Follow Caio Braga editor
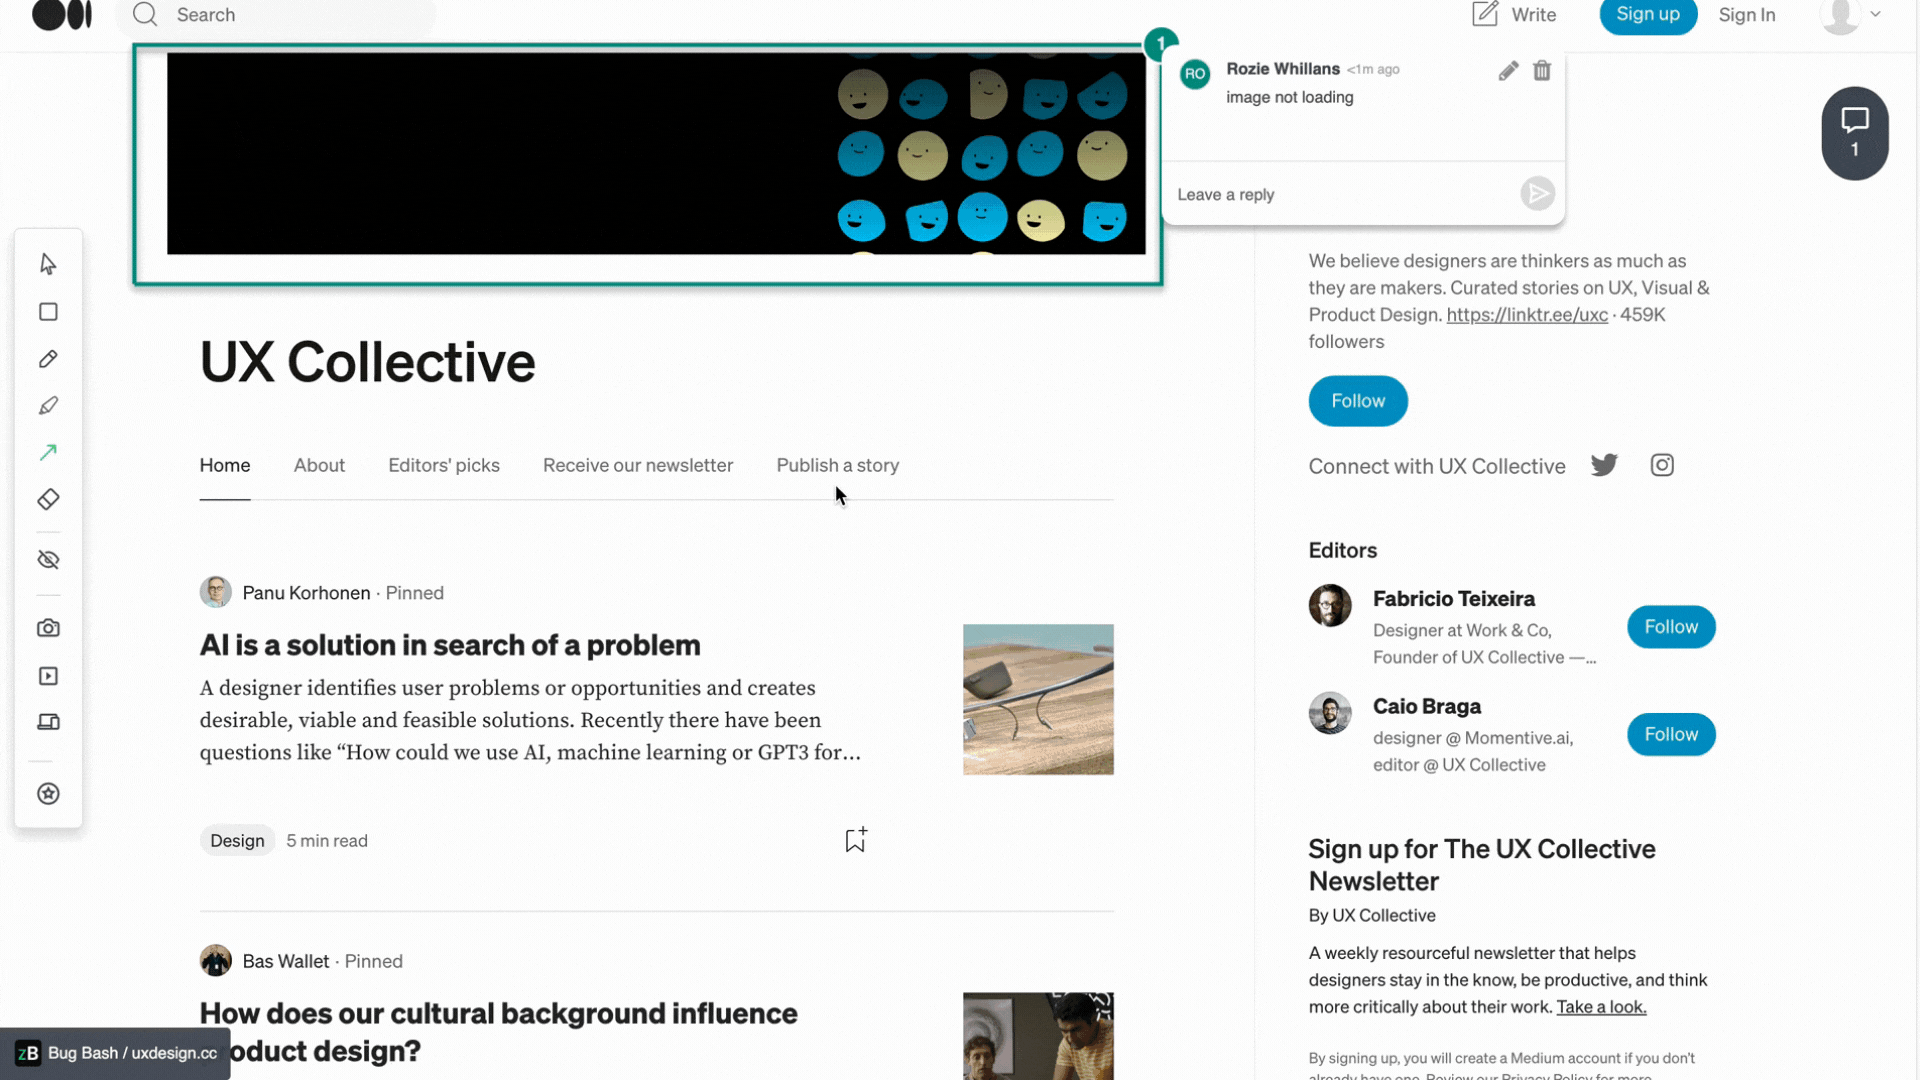This screenshot has width=1920, height=1080. (x=1672, y=733)
